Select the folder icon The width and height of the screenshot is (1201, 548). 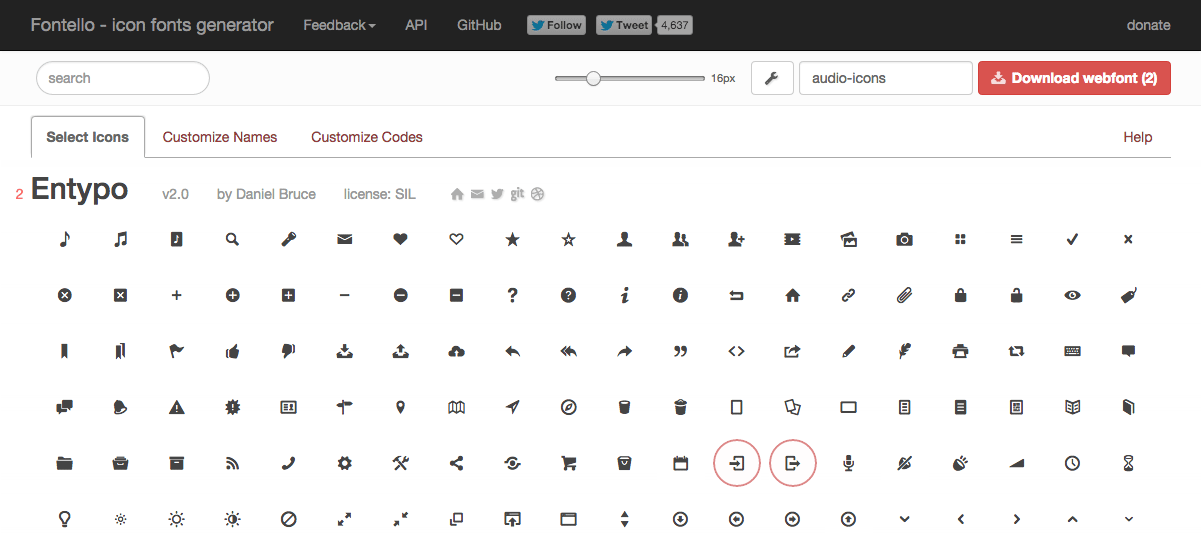pyautogui.click(x=65, y=463)
